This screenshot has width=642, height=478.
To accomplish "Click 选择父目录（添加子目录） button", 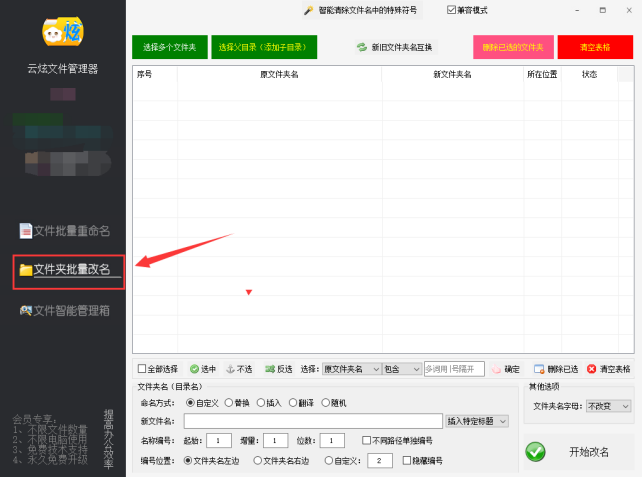I will [x=264, y=47].
